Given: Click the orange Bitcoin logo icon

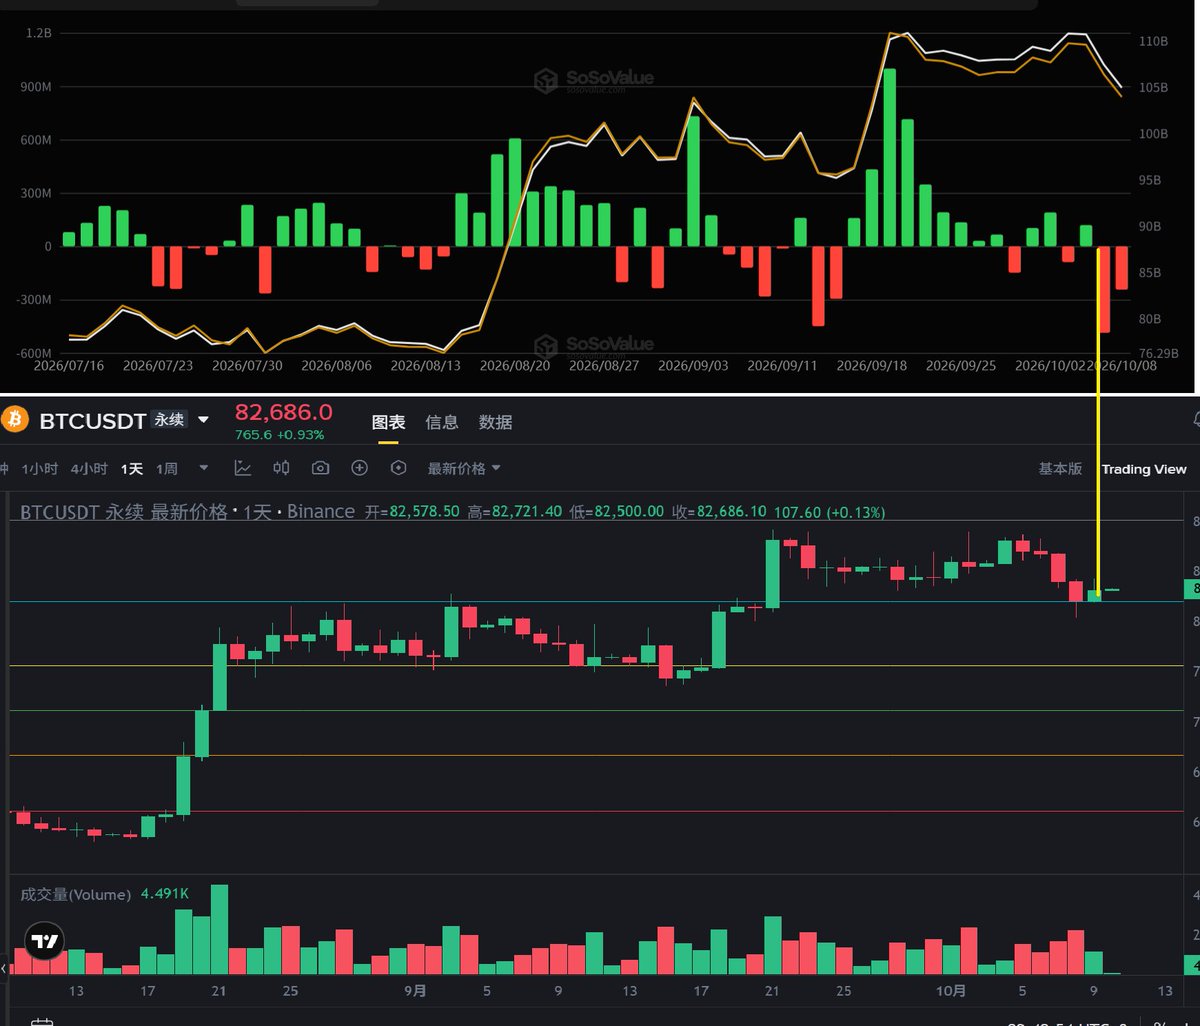Looking at the screenshot, I should [14, 420].
